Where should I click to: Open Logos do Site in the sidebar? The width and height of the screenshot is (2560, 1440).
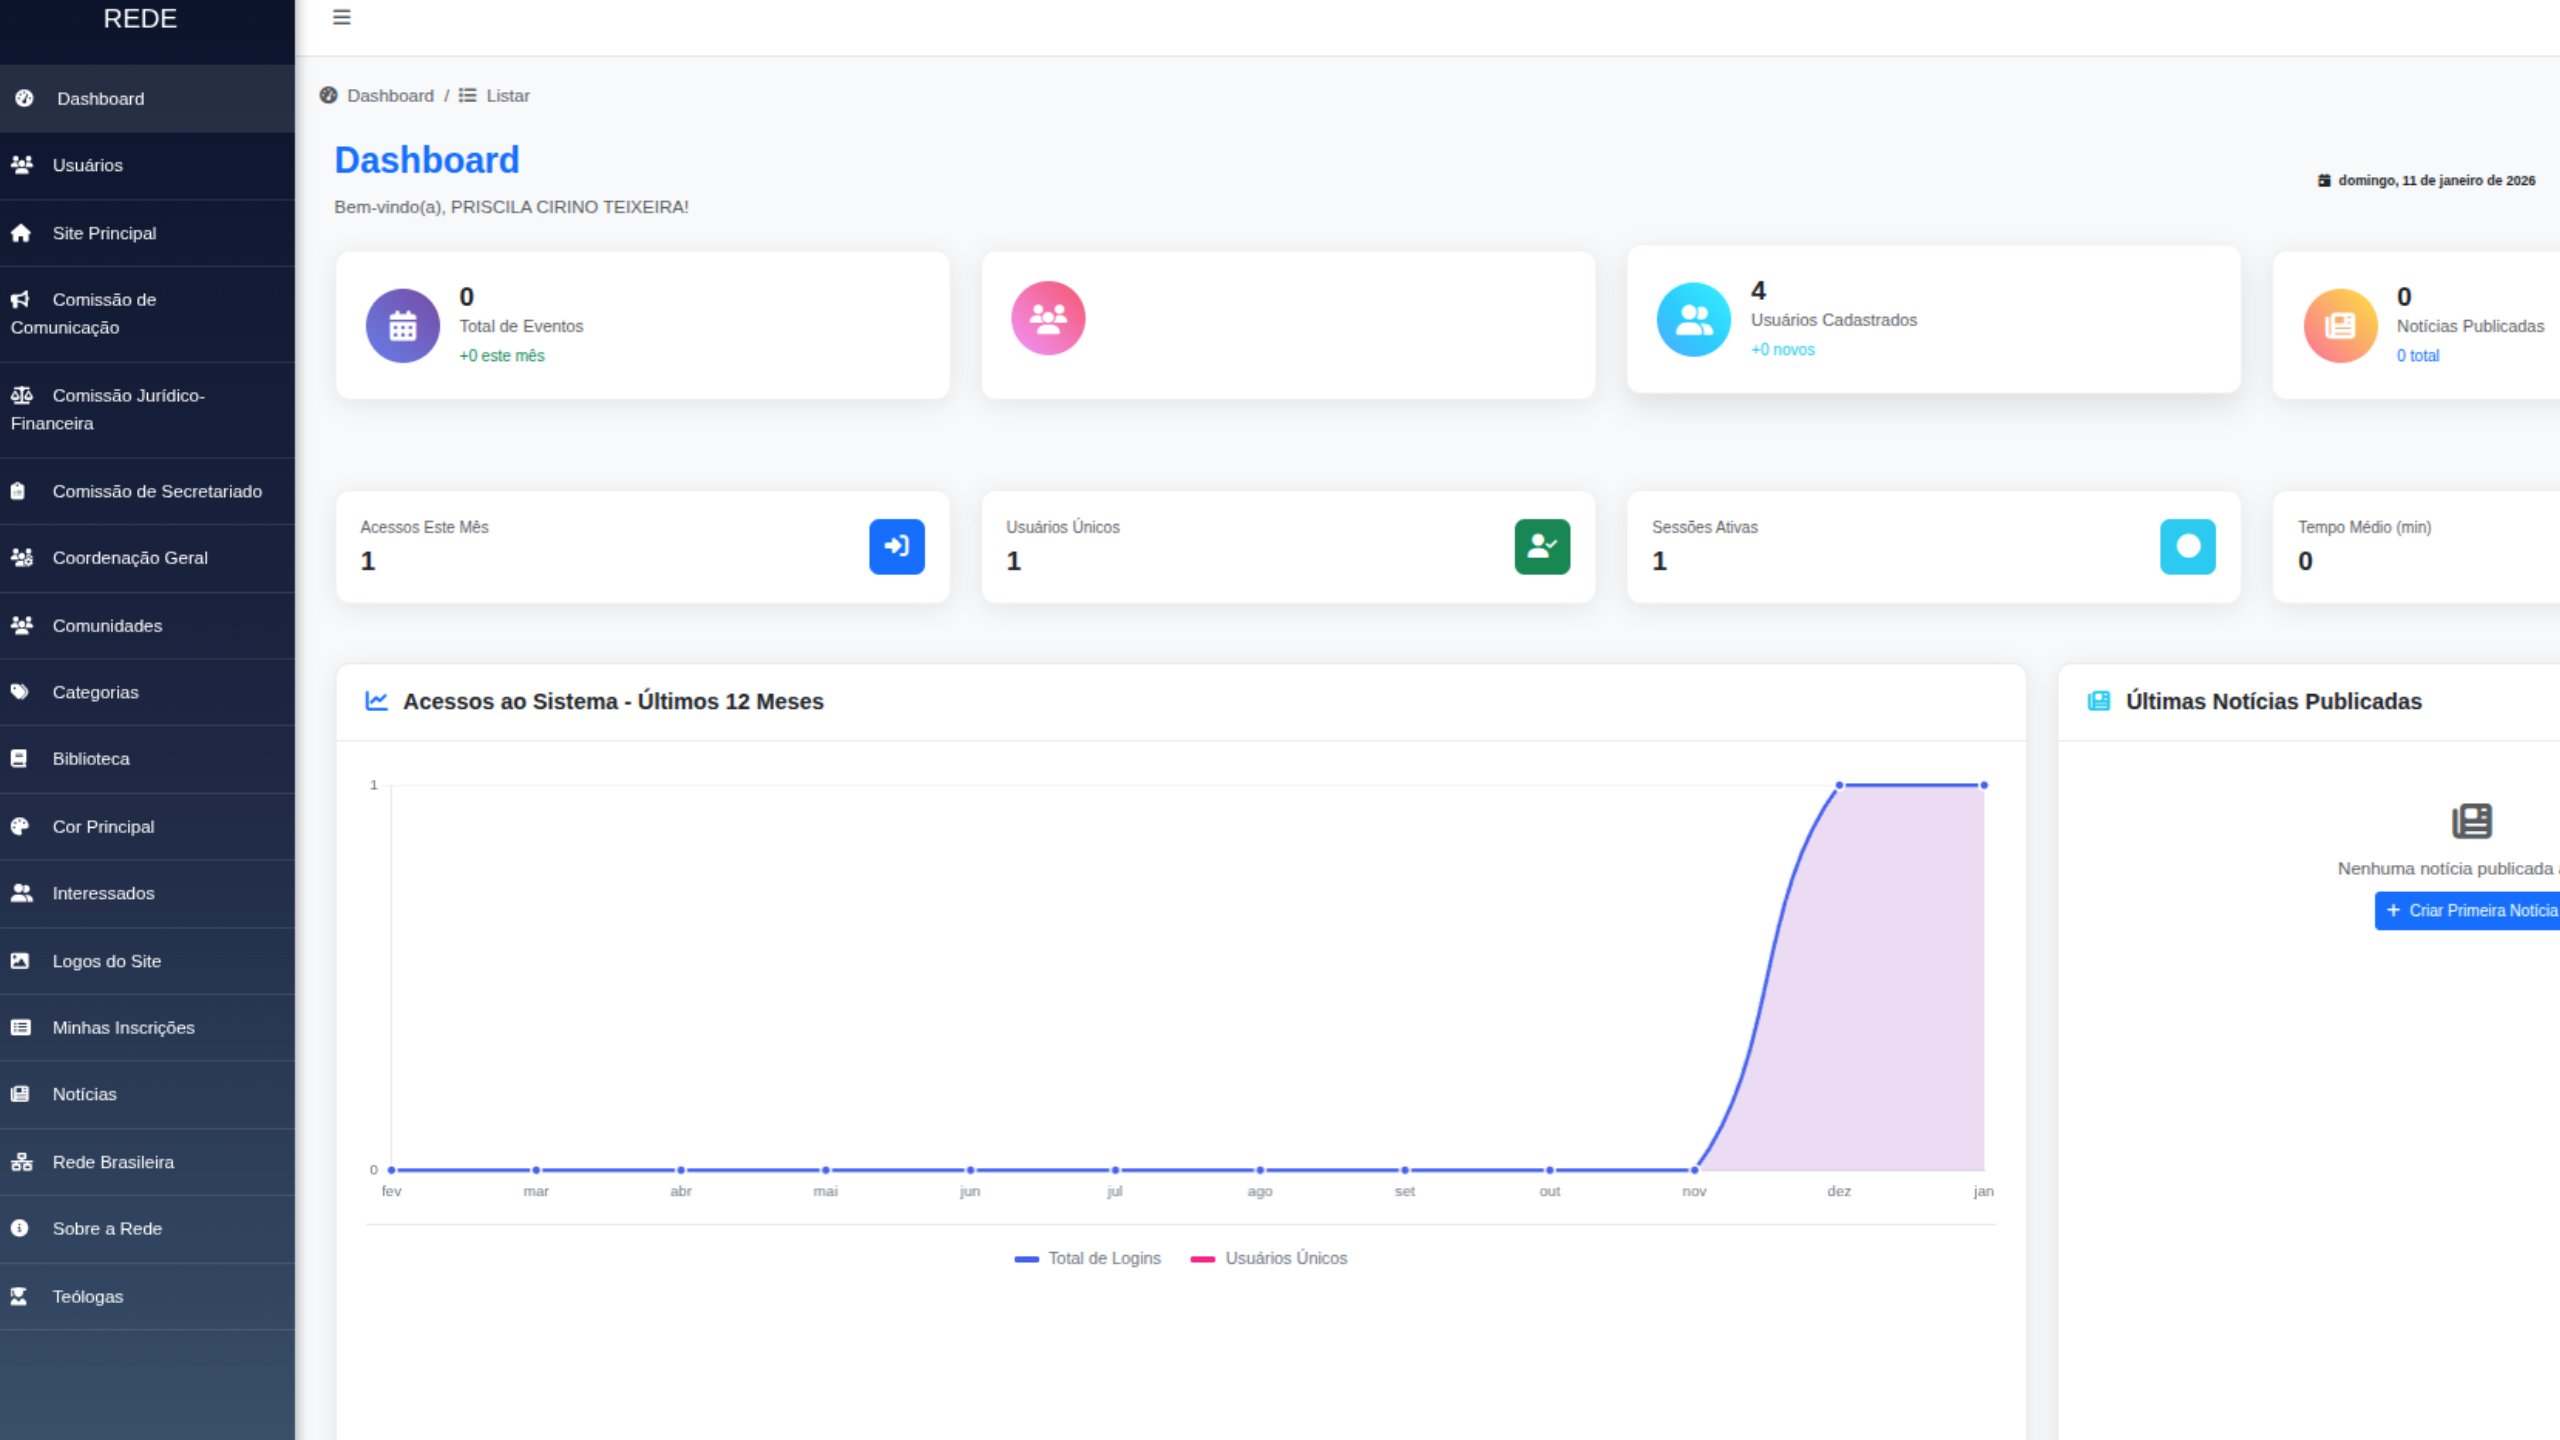click(x=148, y=961)
